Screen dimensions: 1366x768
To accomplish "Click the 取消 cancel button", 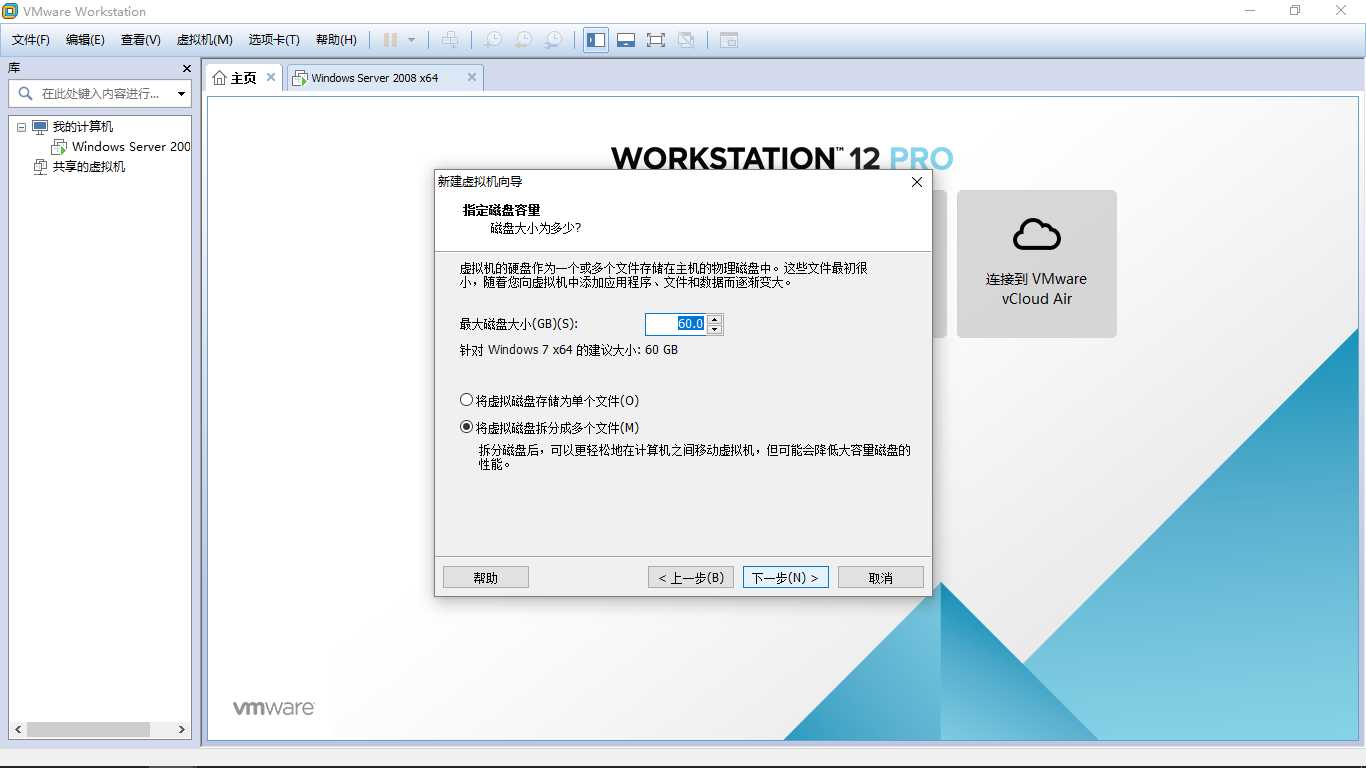I will click(x=880, y=578).
